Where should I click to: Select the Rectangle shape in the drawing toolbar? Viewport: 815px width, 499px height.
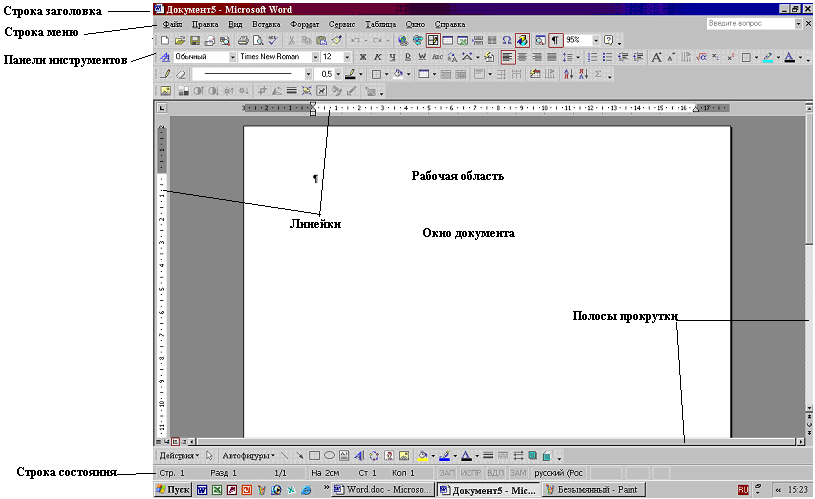(x=314, y=454)
